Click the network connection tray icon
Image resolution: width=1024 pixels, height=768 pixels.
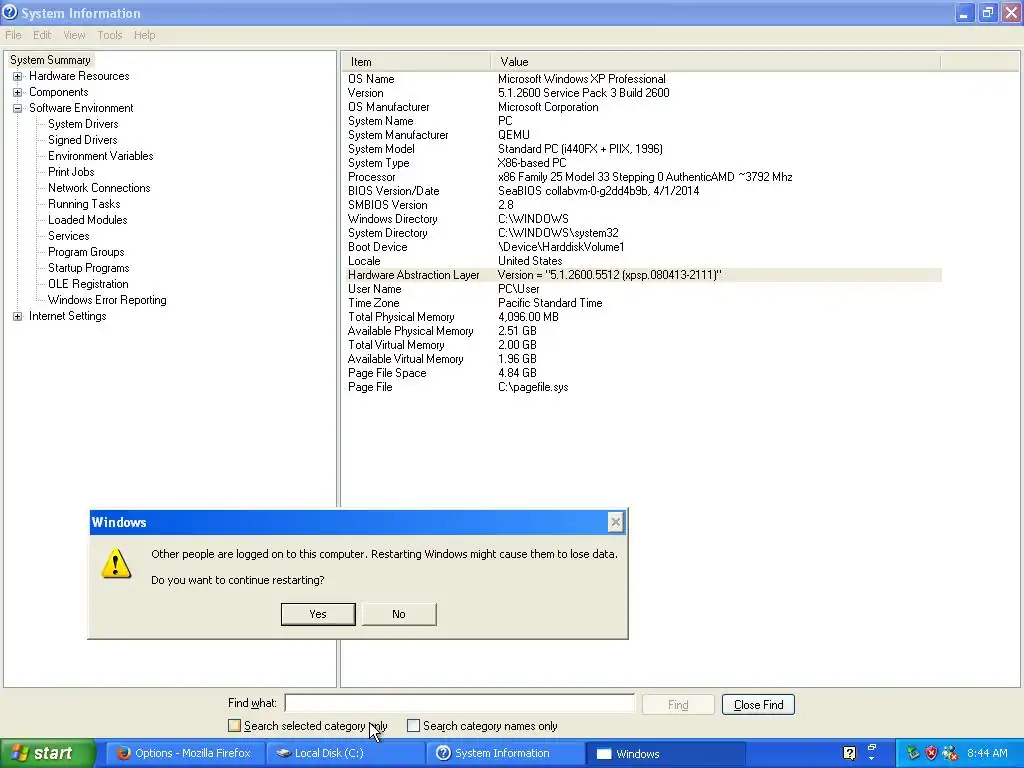[x=950, y=753]
